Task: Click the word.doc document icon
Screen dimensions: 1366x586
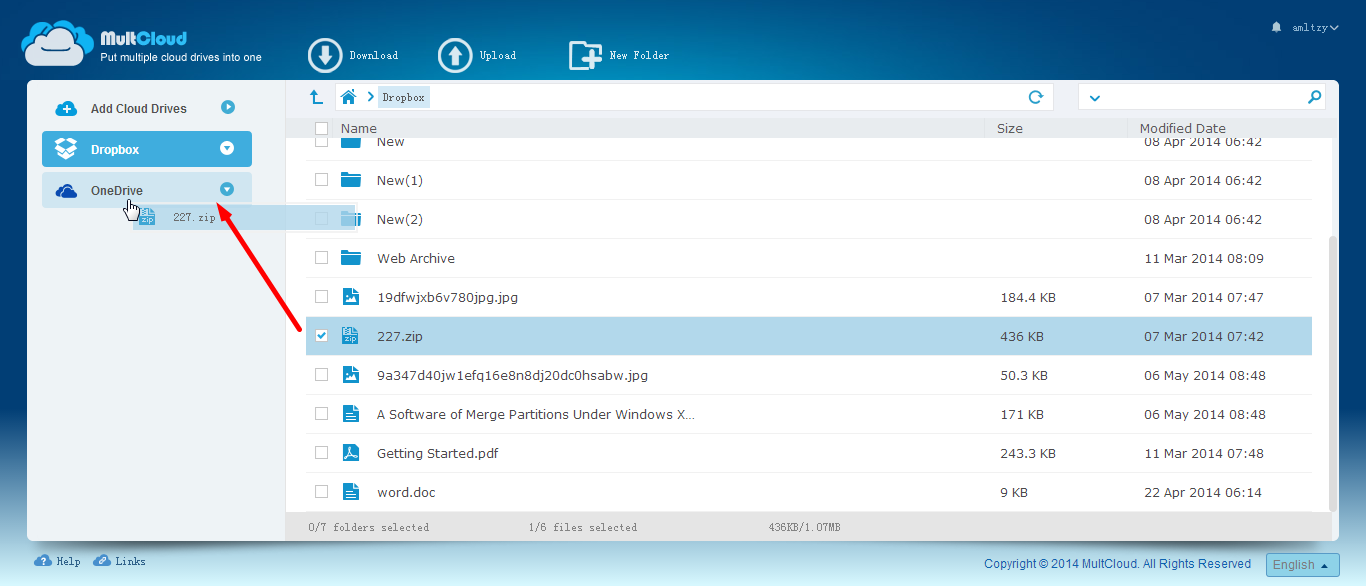Action: tap(350, 492)
